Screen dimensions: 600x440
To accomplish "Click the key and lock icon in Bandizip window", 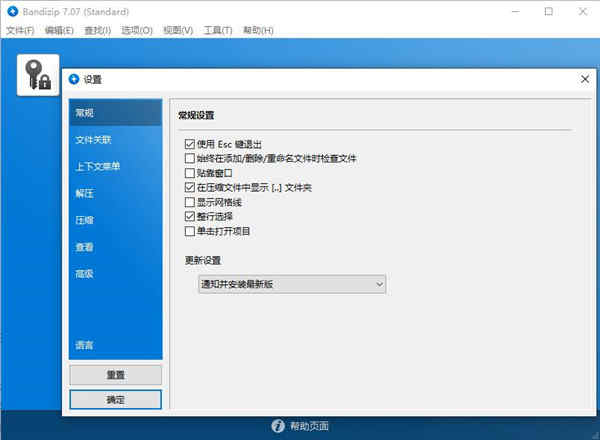I will pyautogui.click(x=38, y=75).
